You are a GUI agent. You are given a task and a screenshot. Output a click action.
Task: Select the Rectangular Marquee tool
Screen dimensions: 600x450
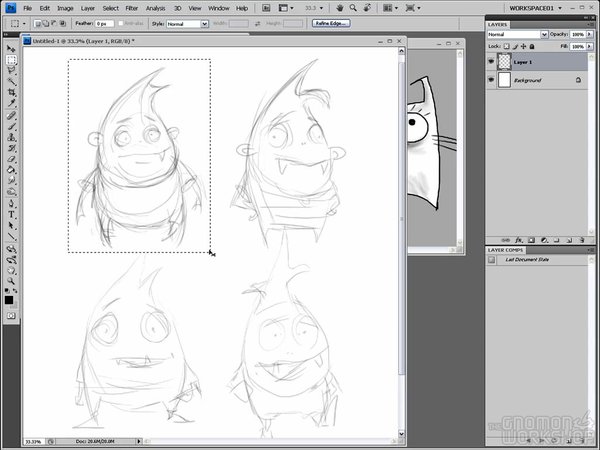click(x=12, y=59)
